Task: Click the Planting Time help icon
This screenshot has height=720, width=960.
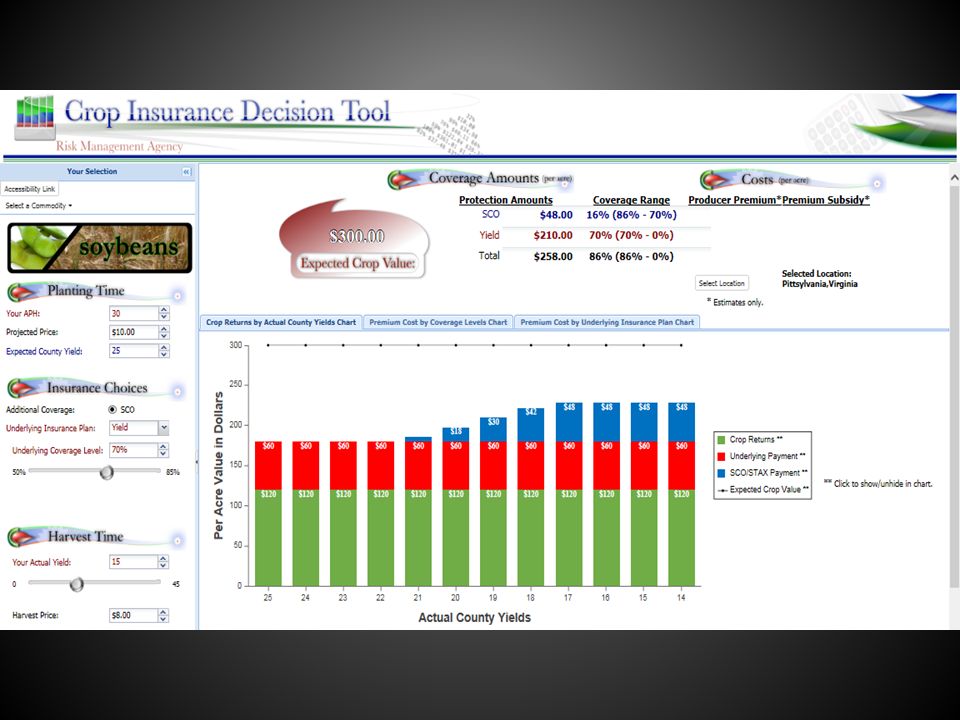Action: [178, 296]
